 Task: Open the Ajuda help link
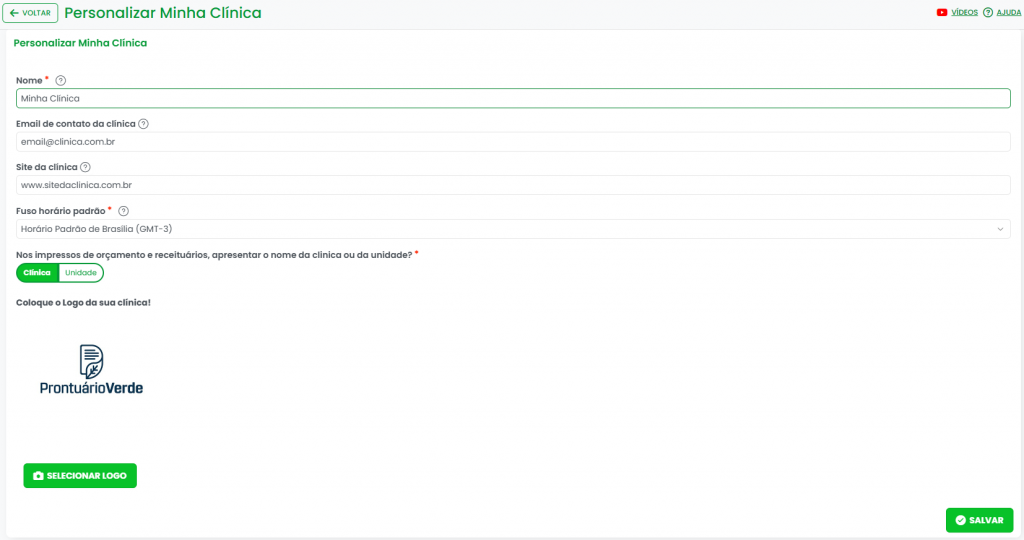(x=1008, y=13)
